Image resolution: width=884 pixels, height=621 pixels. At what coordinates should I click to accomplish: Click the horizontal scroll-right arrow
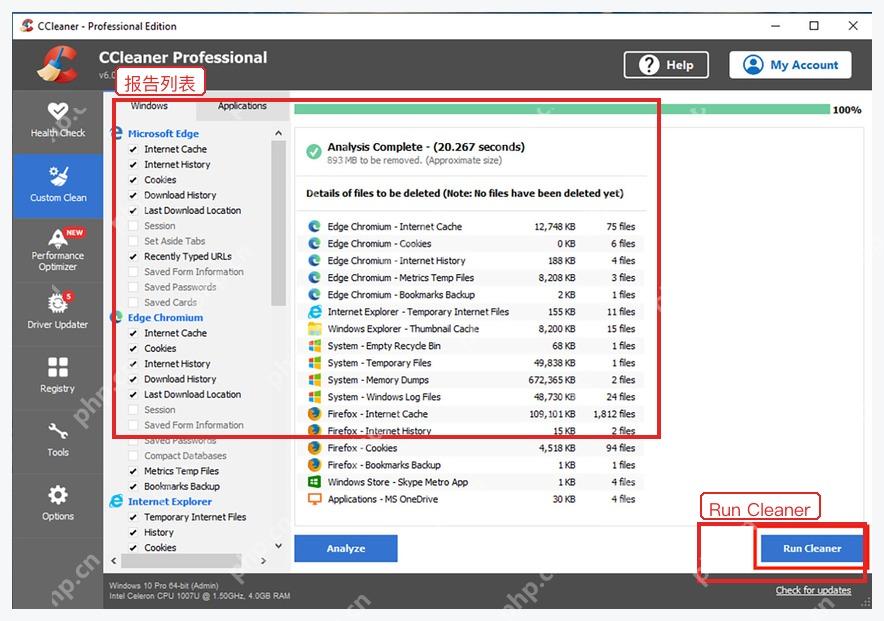(263, 561)
